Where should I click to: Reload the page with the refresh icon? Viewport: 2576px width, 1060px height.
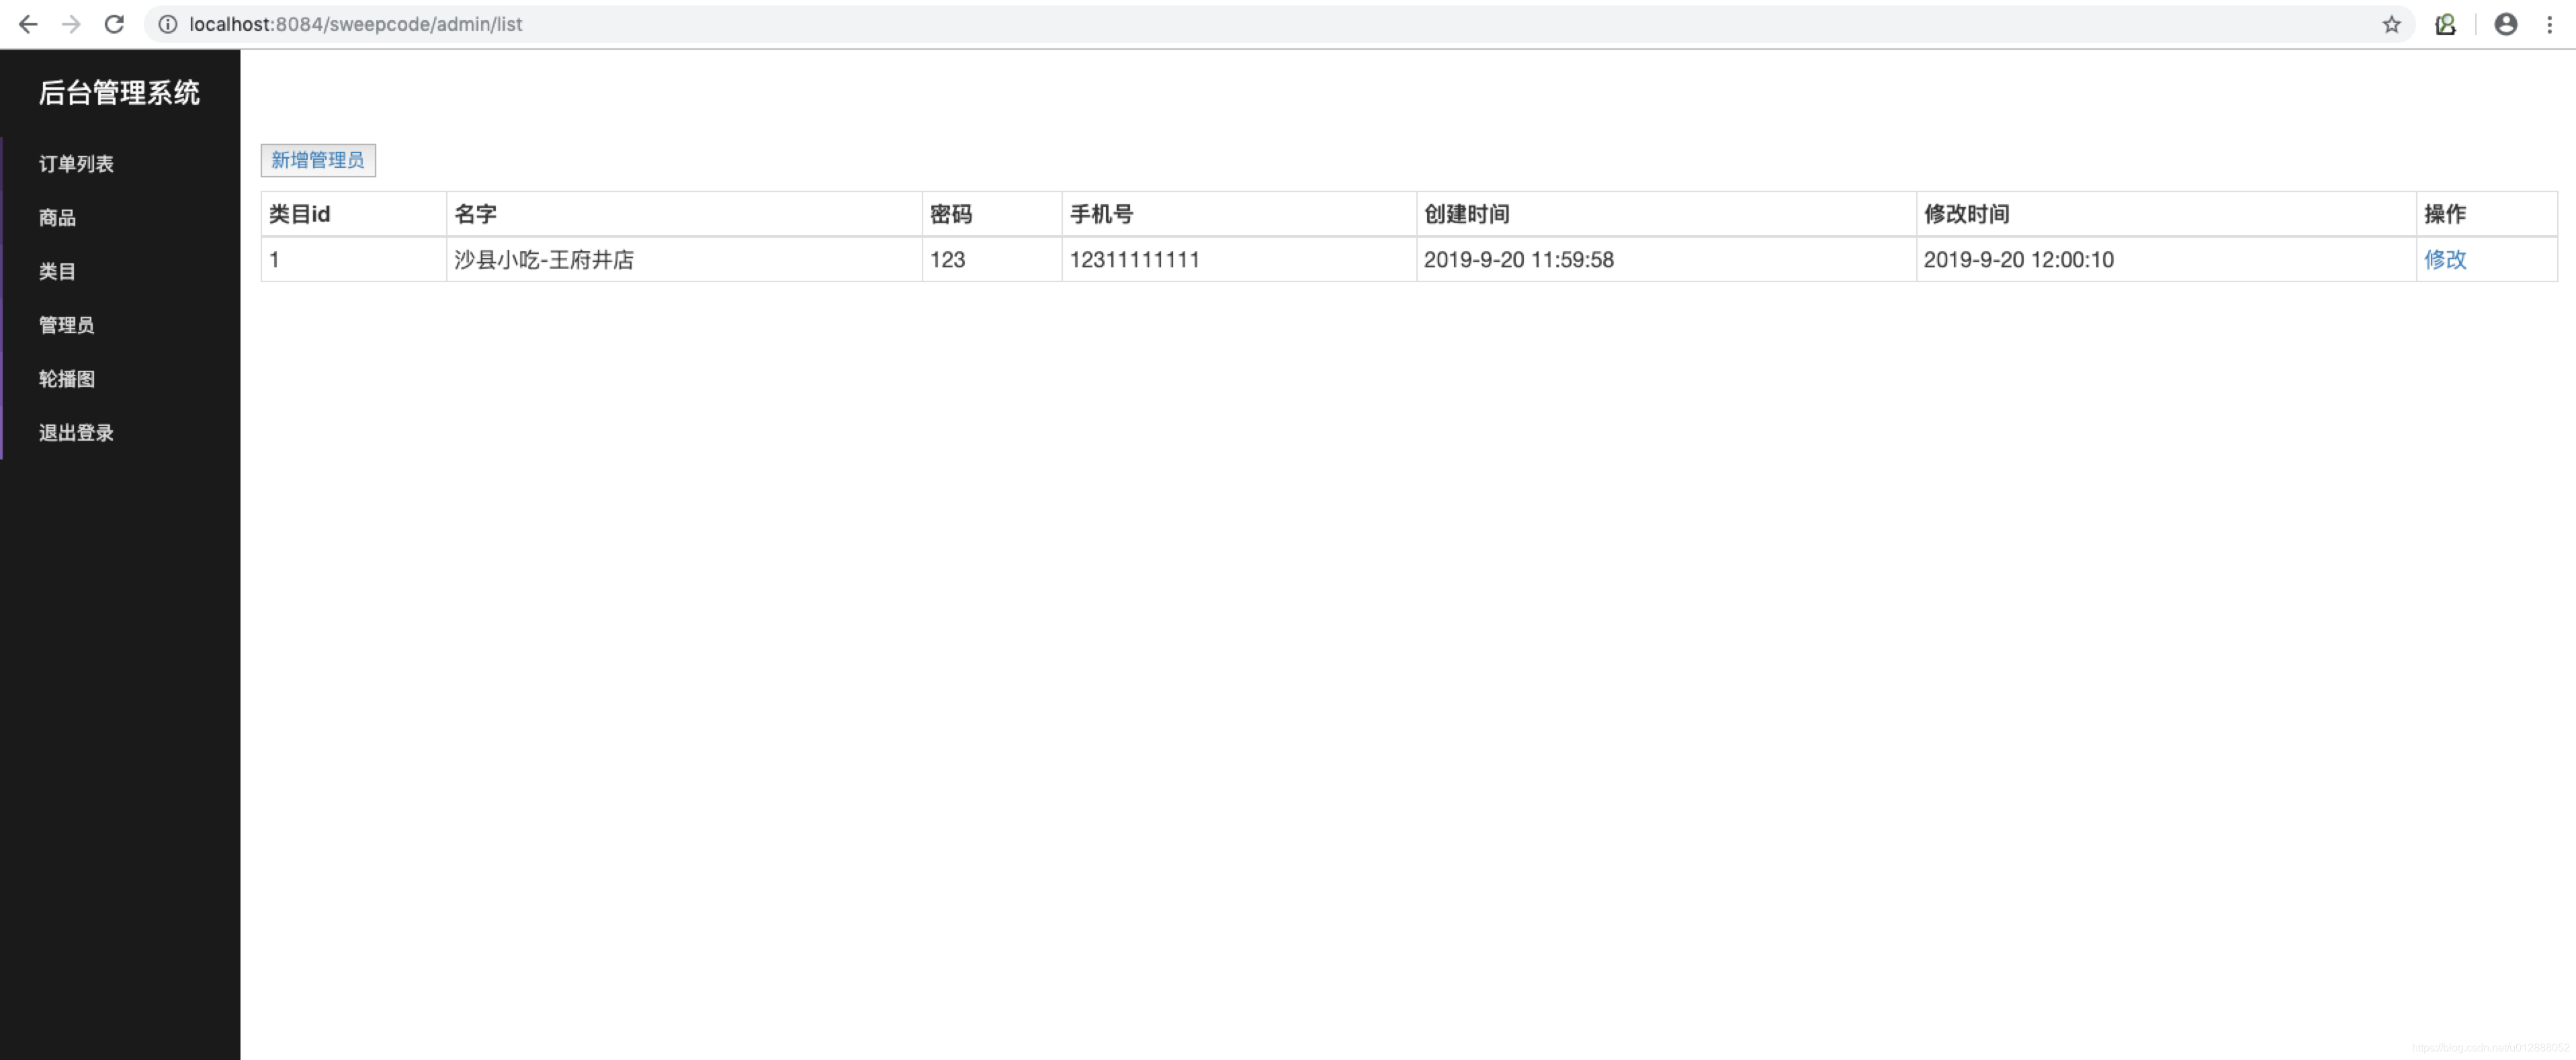point(114,24)
